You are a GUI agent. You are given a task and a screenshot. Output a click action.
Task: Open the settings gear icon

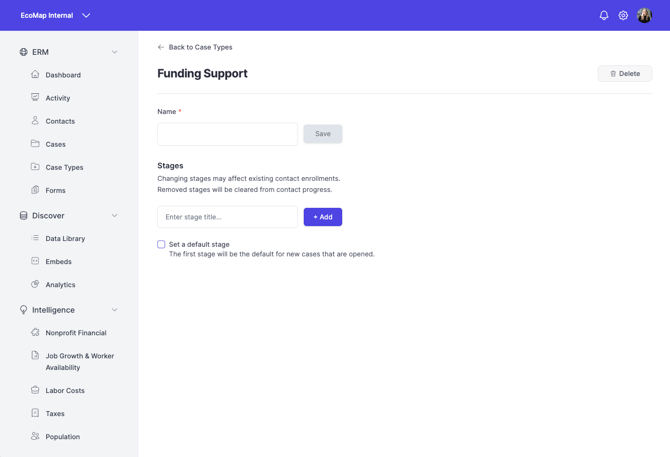tap(623, 15)
